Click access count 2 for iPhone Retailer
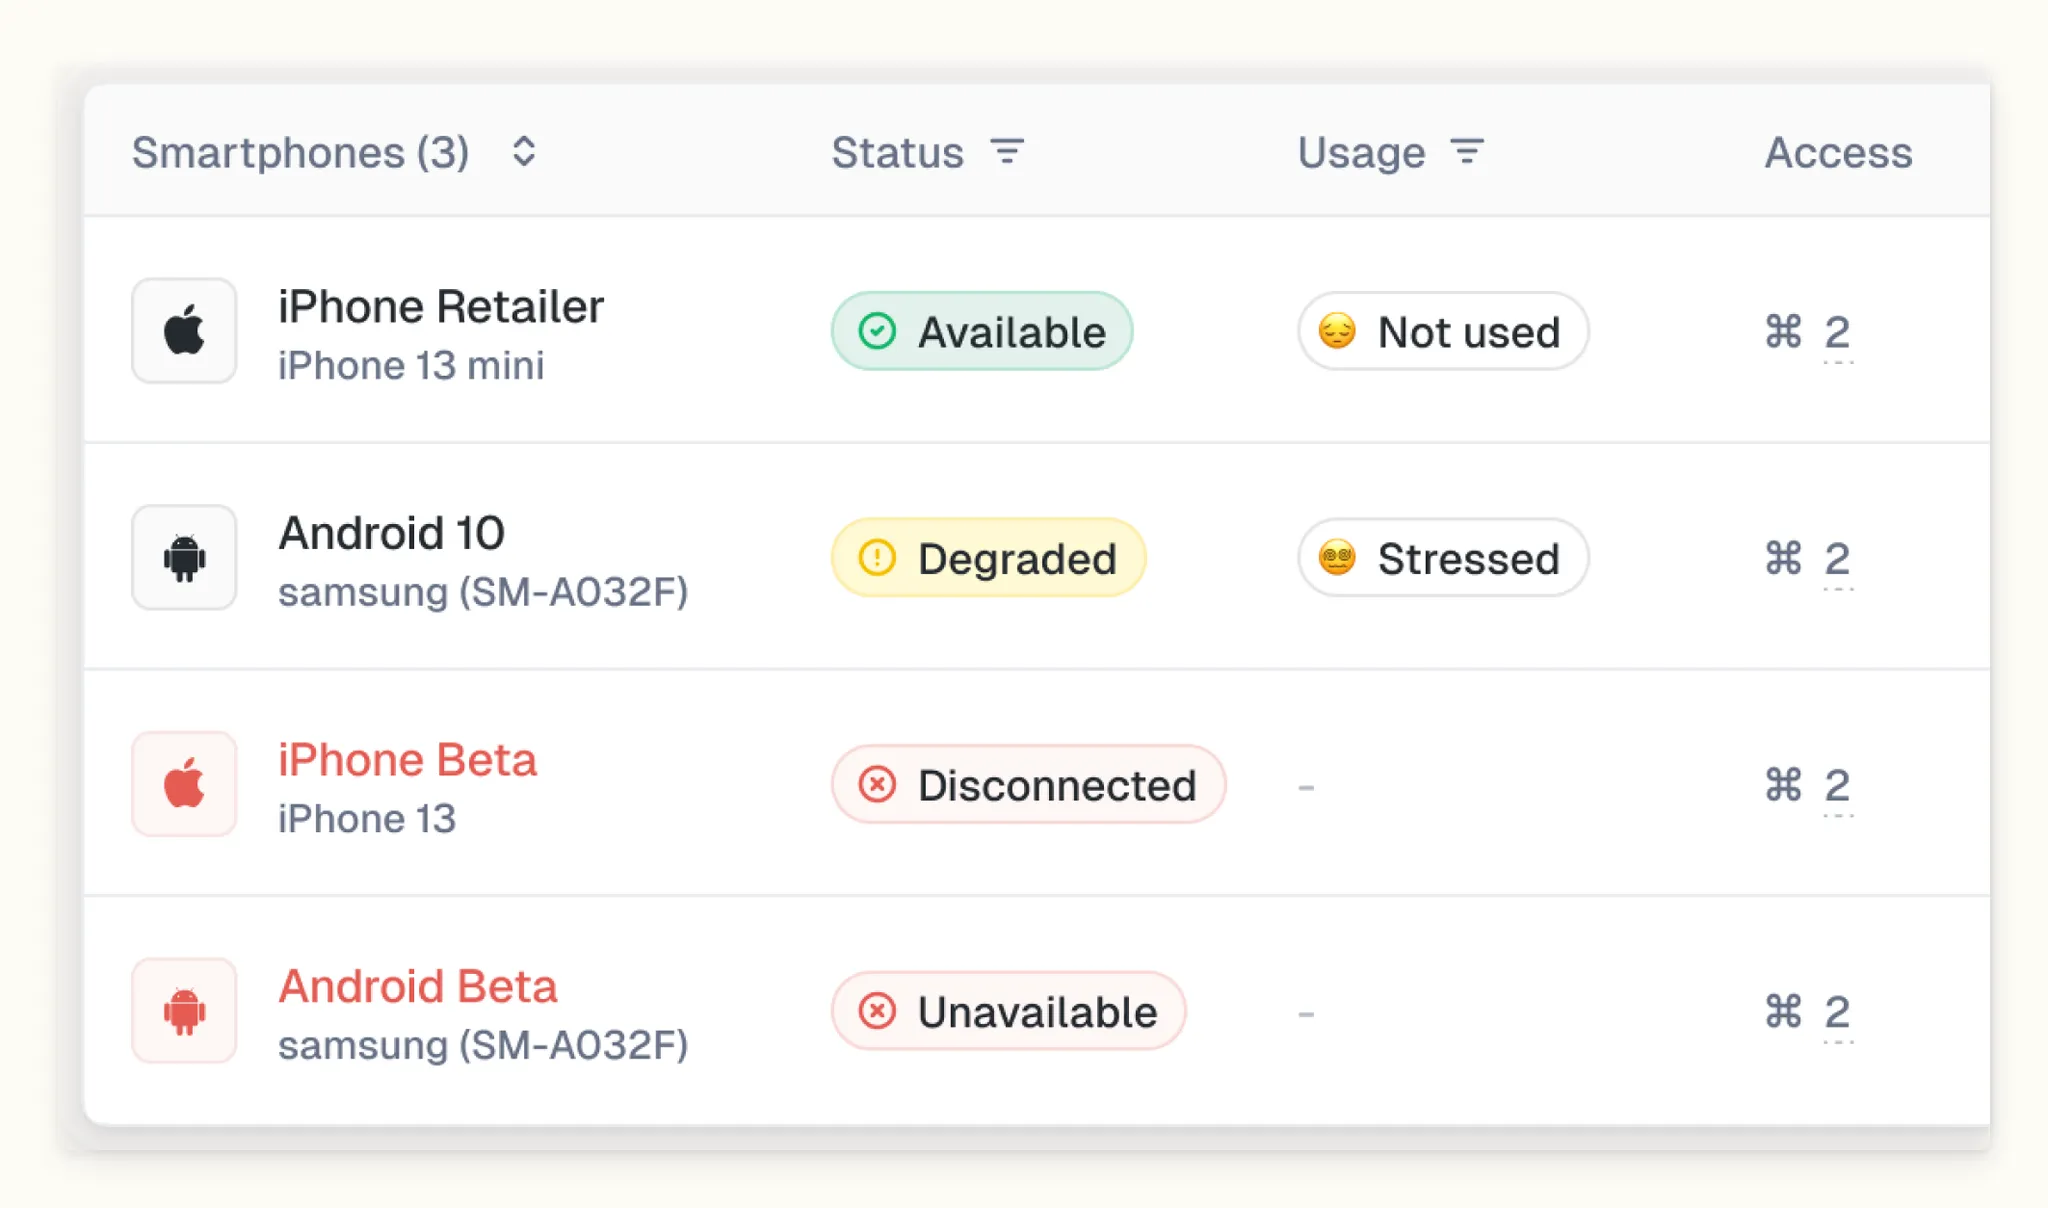 1838,333
